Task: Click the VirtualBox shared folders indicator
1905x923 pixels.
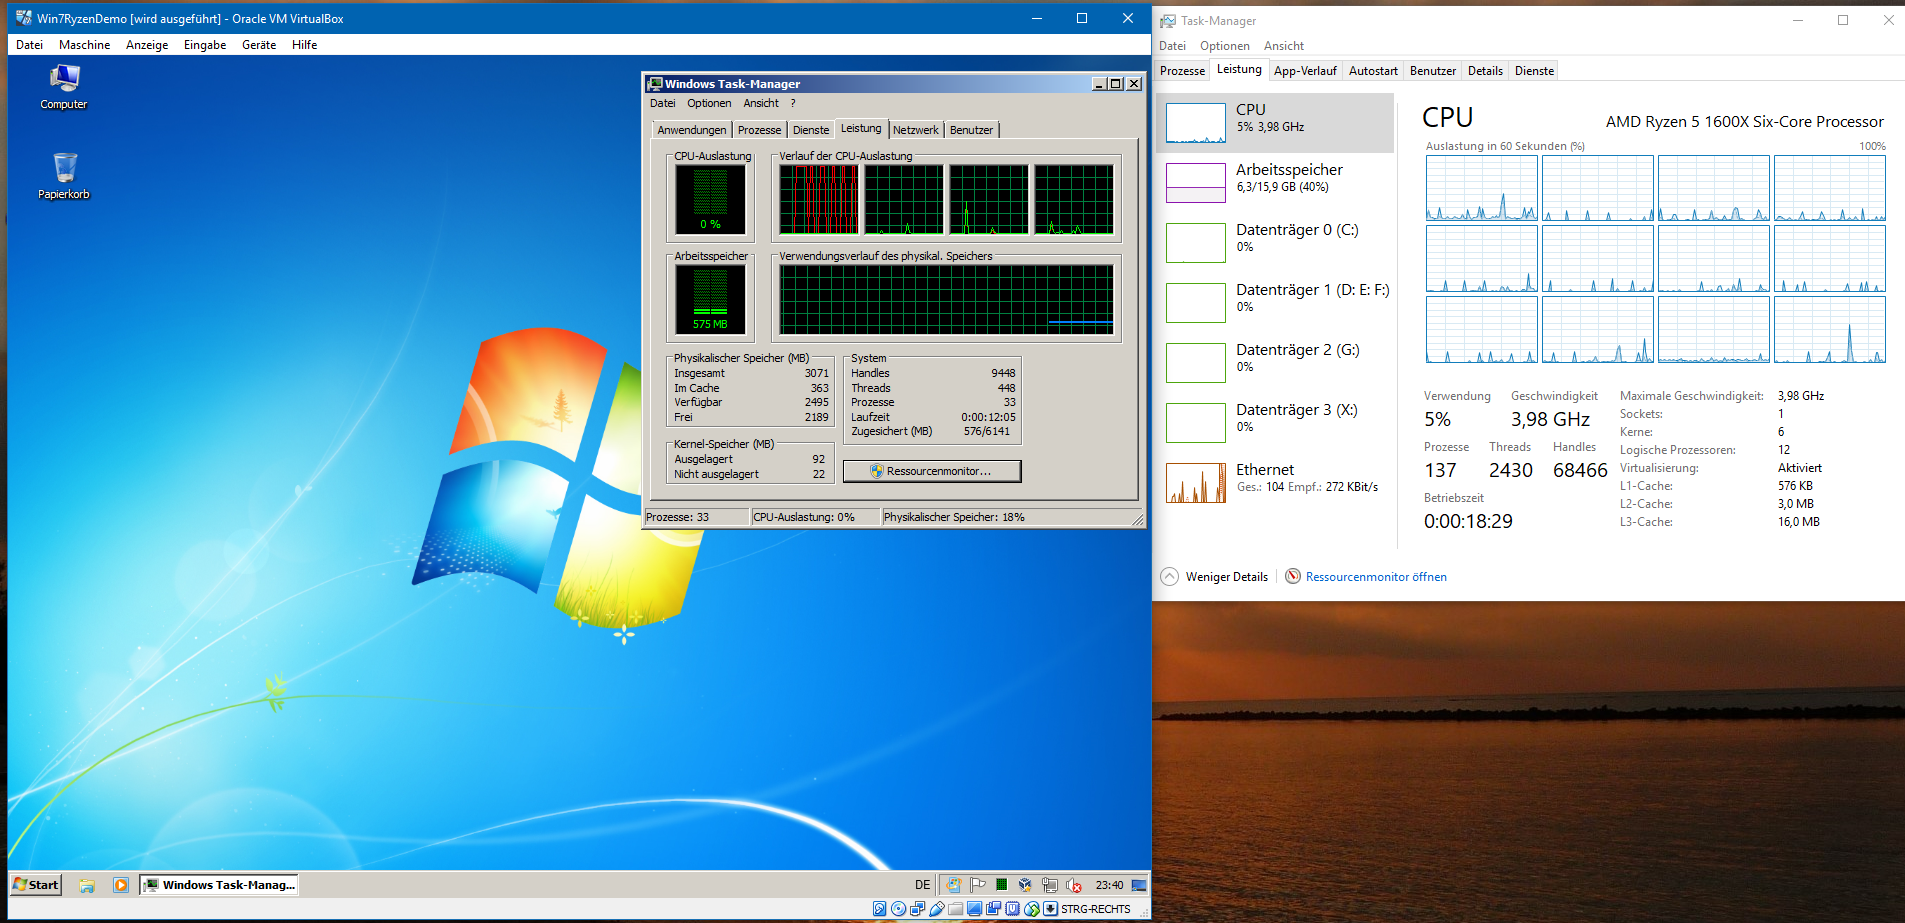Action: (955, 909)
